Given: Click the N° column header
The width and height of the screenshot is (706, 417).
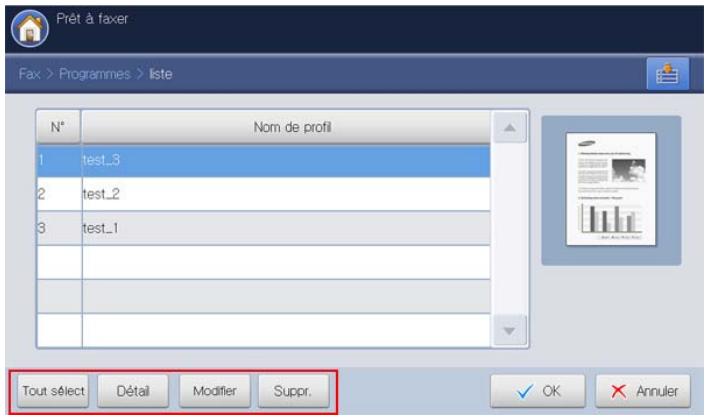Looking at the screenshot, I should click(x=59, y=127).
